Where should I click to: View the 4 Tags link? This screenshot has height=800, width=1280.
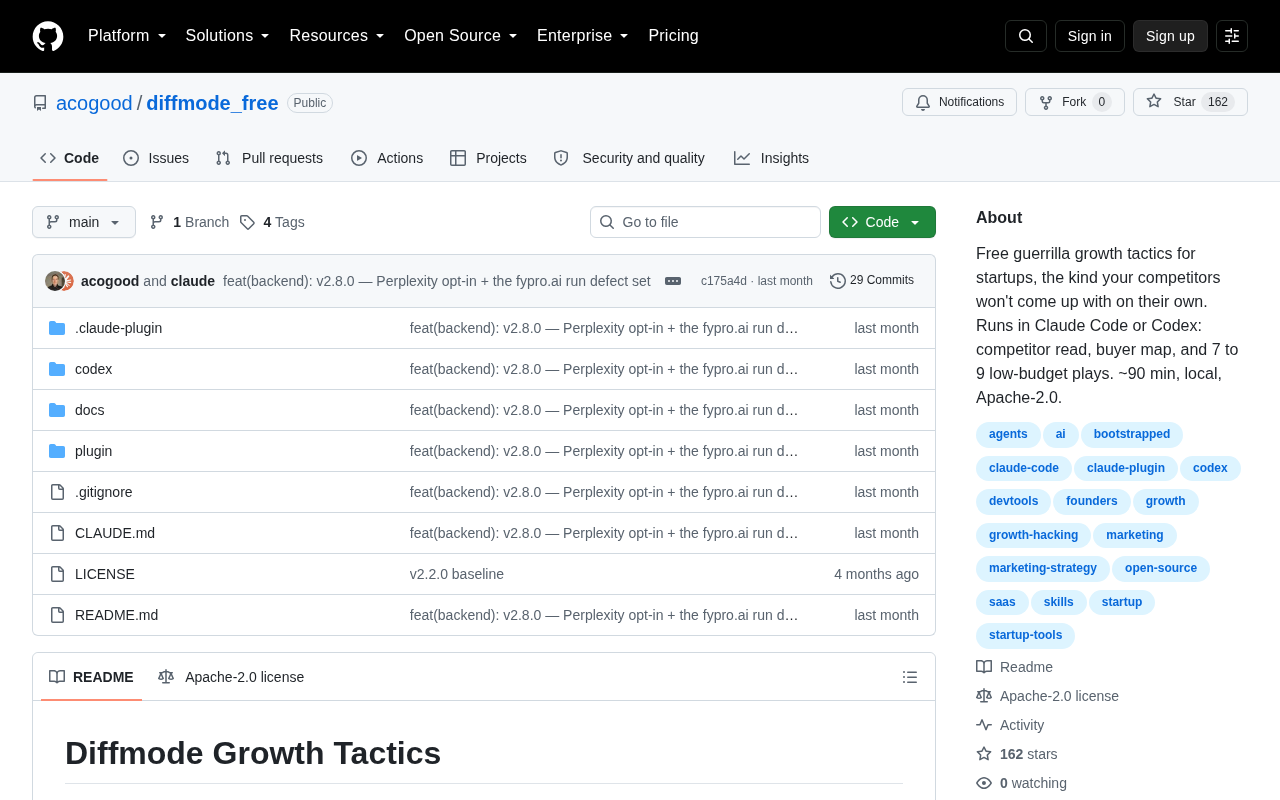[272, 222]
